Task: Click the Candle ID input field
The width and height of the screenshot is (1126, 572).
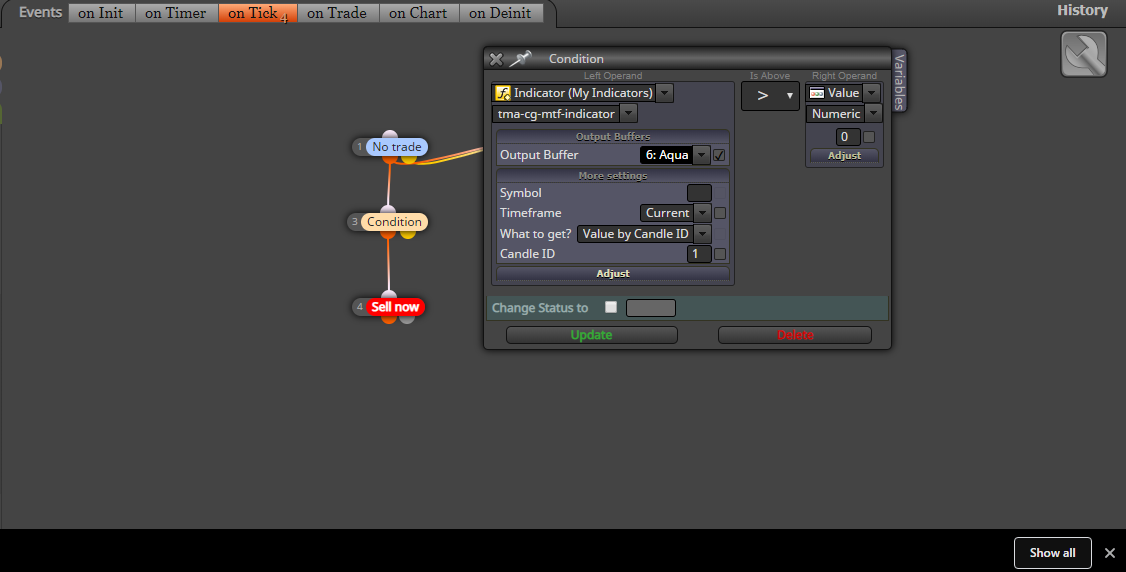Action: [x=699, y=254]
